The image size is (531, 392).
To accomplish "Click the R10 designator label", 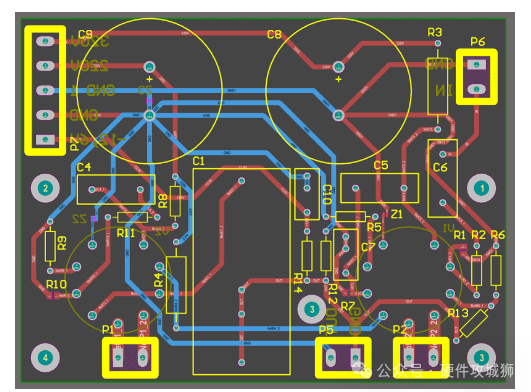I will (56, 284).
